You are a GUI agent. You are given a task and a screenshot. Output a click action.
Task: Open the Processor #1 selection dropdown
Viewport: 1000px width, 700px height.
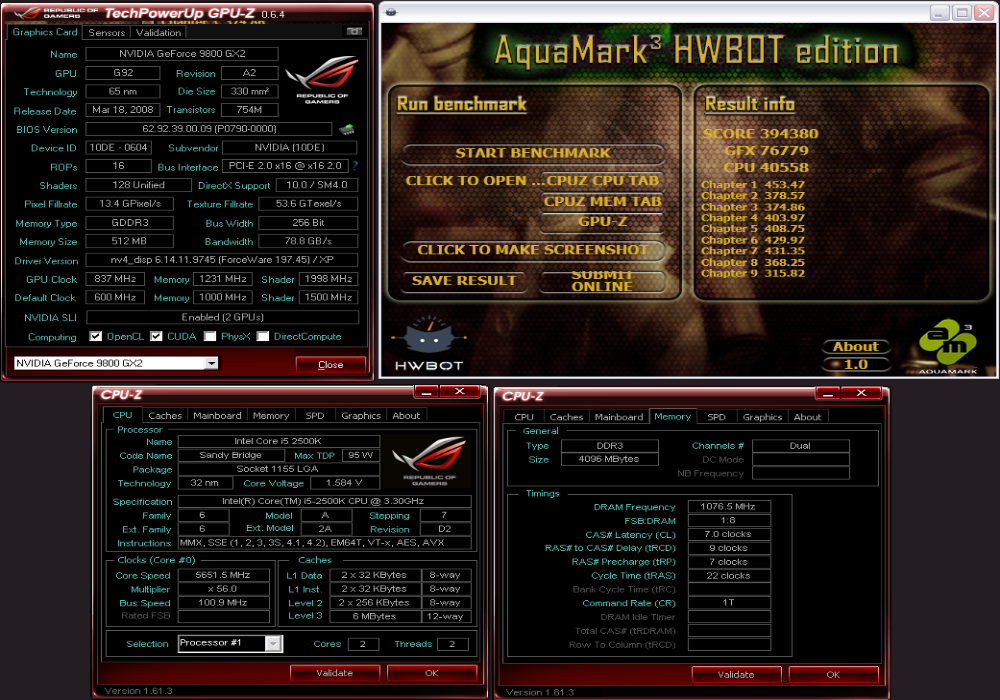273,643
